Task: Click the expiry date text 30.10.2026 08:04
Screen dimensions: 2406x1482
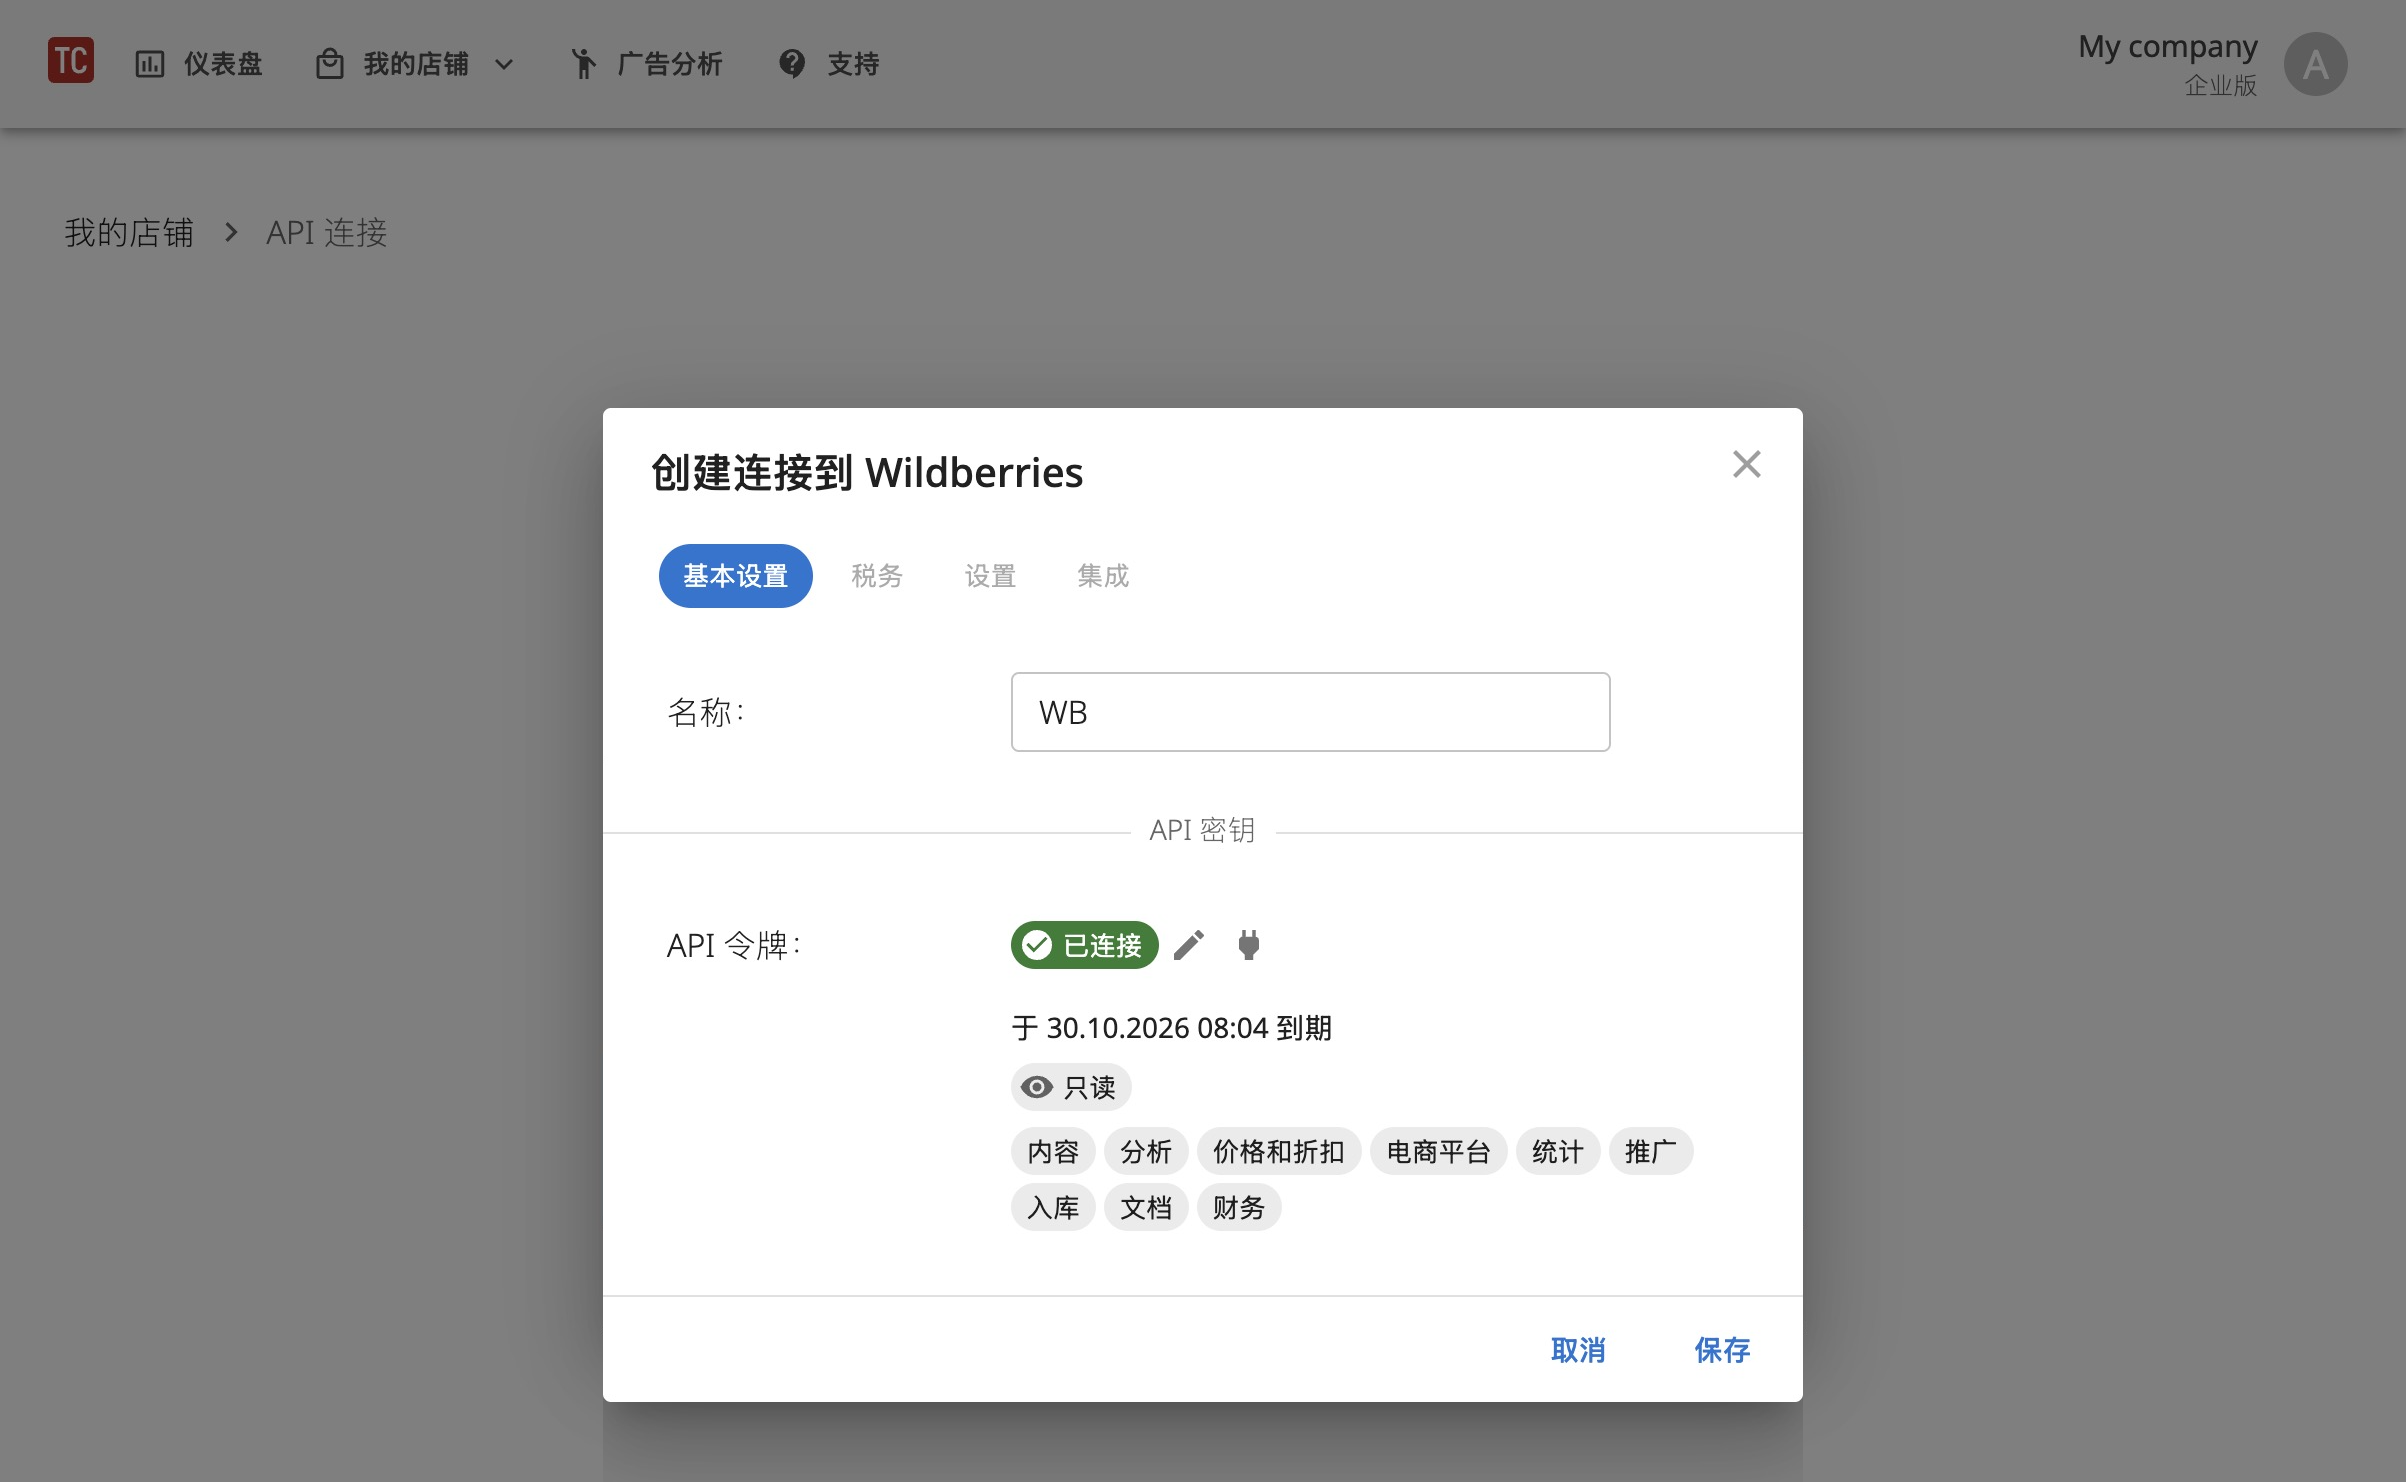Action: pyautogui.click(x=1157, y=1028)
